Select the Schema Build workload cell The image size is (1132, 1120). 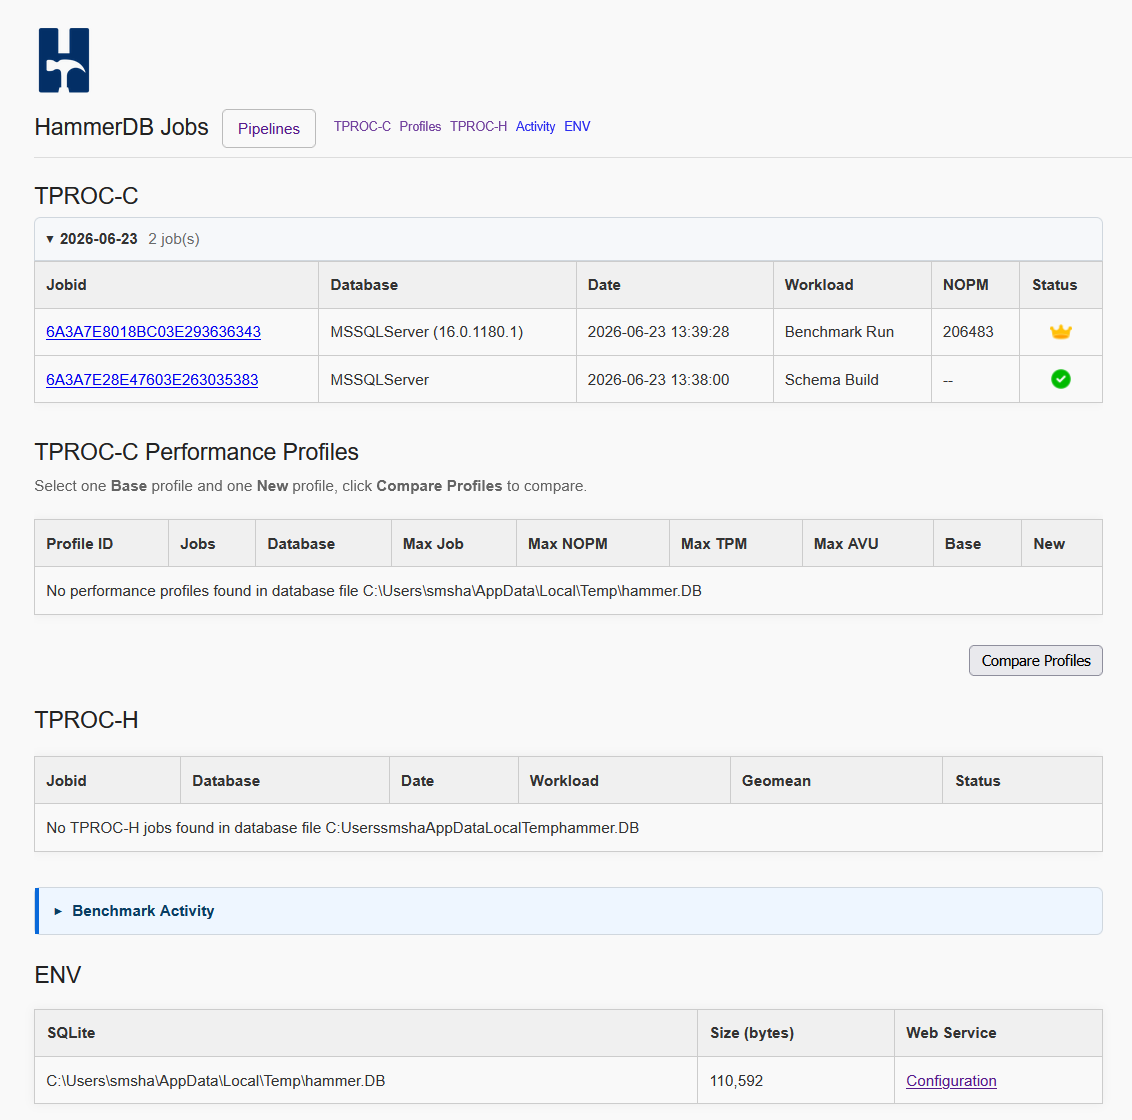[x=853, y=380]
